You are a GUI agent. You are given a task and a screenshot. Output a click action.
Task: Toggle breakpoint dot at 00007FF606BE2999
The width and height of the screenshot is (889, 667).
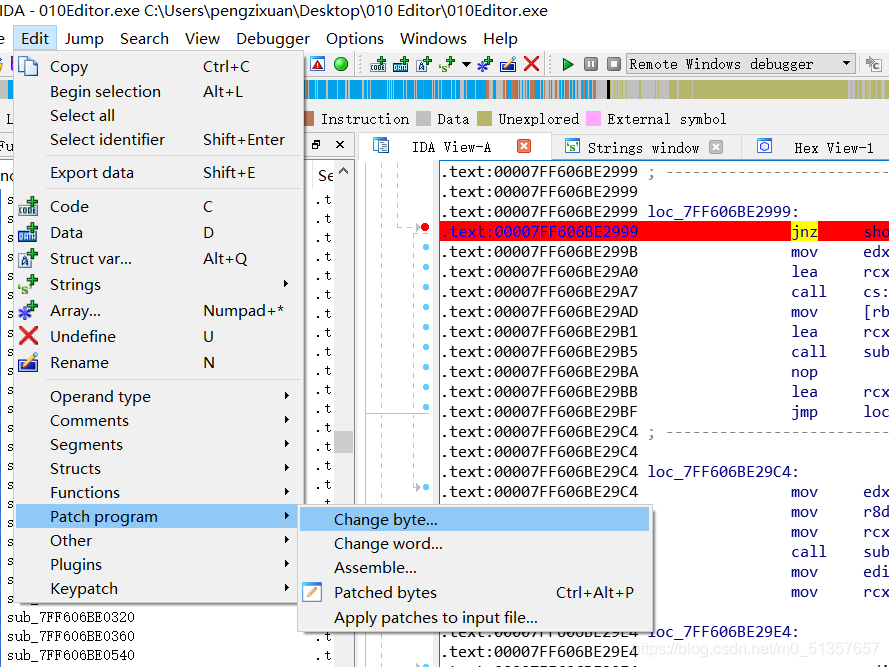click(425, 227)
